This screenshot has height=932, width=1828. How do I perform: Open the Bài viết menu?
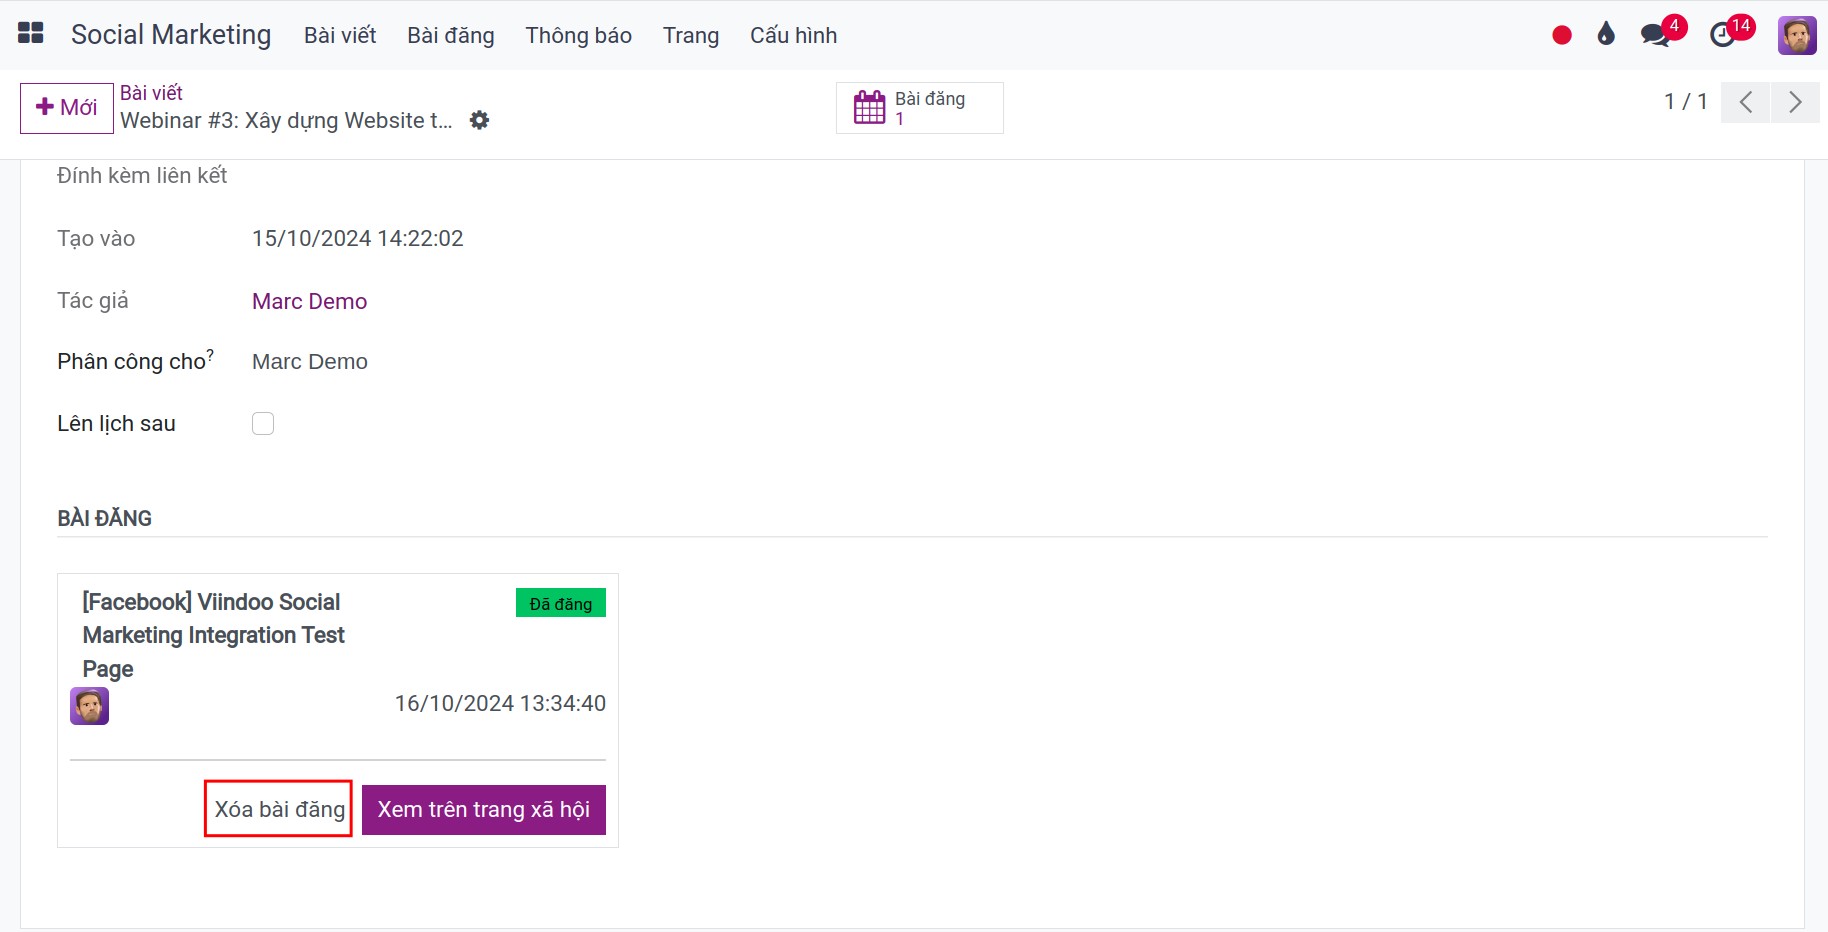[x=340, y=35]
